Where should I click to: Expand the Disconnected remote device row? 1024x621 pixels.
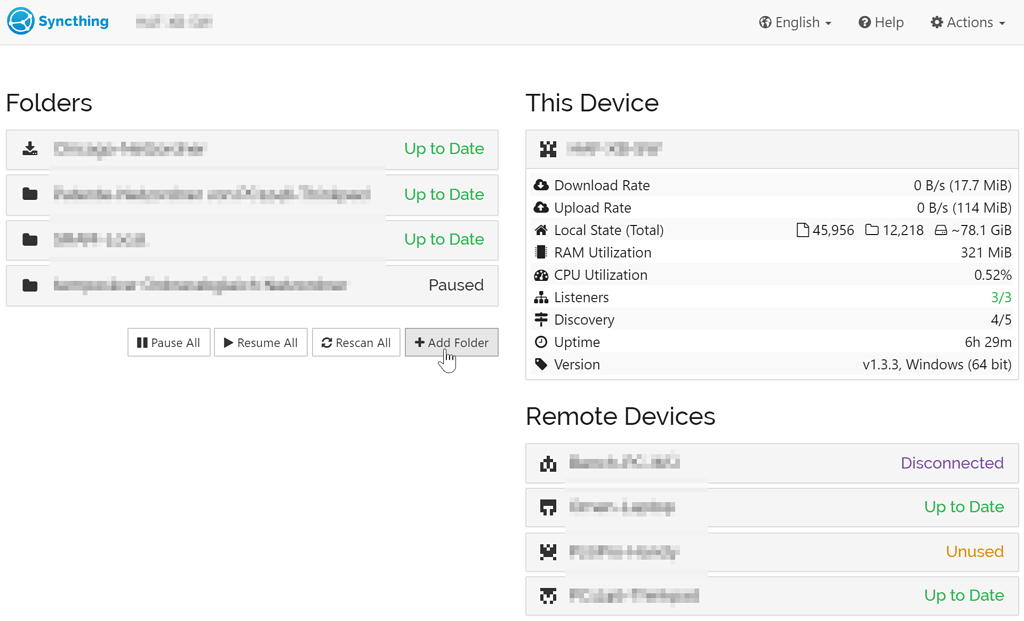770,463
